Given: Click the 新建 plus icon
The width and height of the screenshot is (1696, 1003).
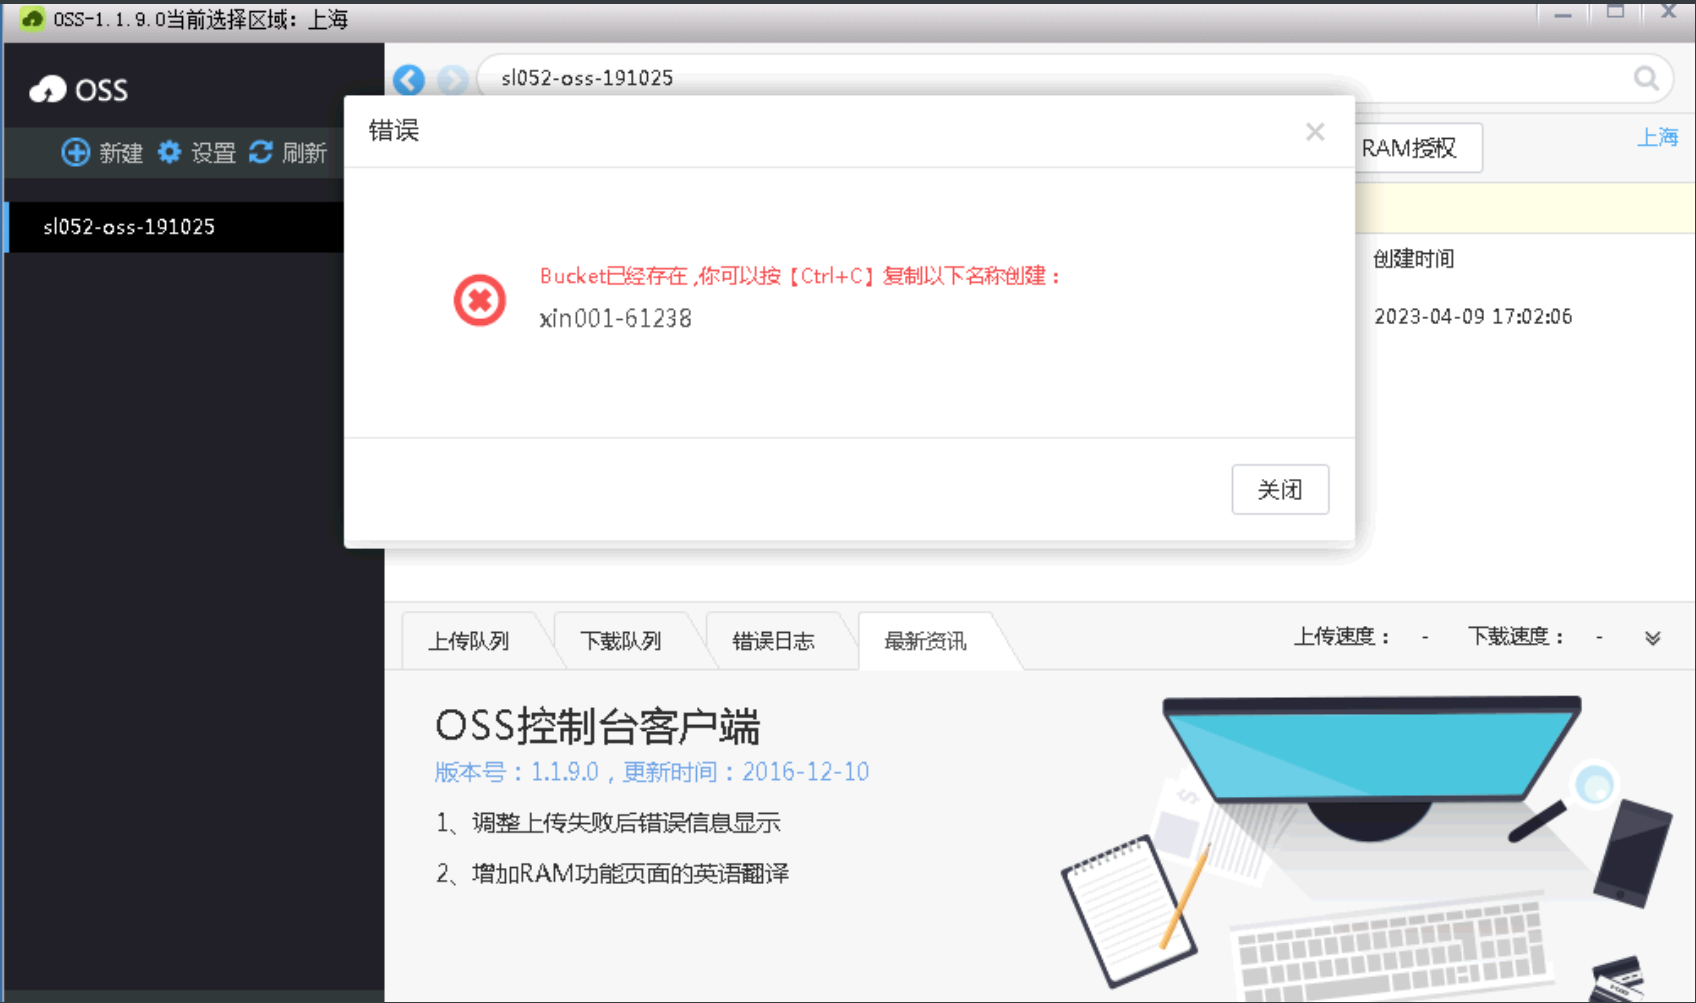Looking at the screenshot, I should pyautogui.click(x=75, y=152).
